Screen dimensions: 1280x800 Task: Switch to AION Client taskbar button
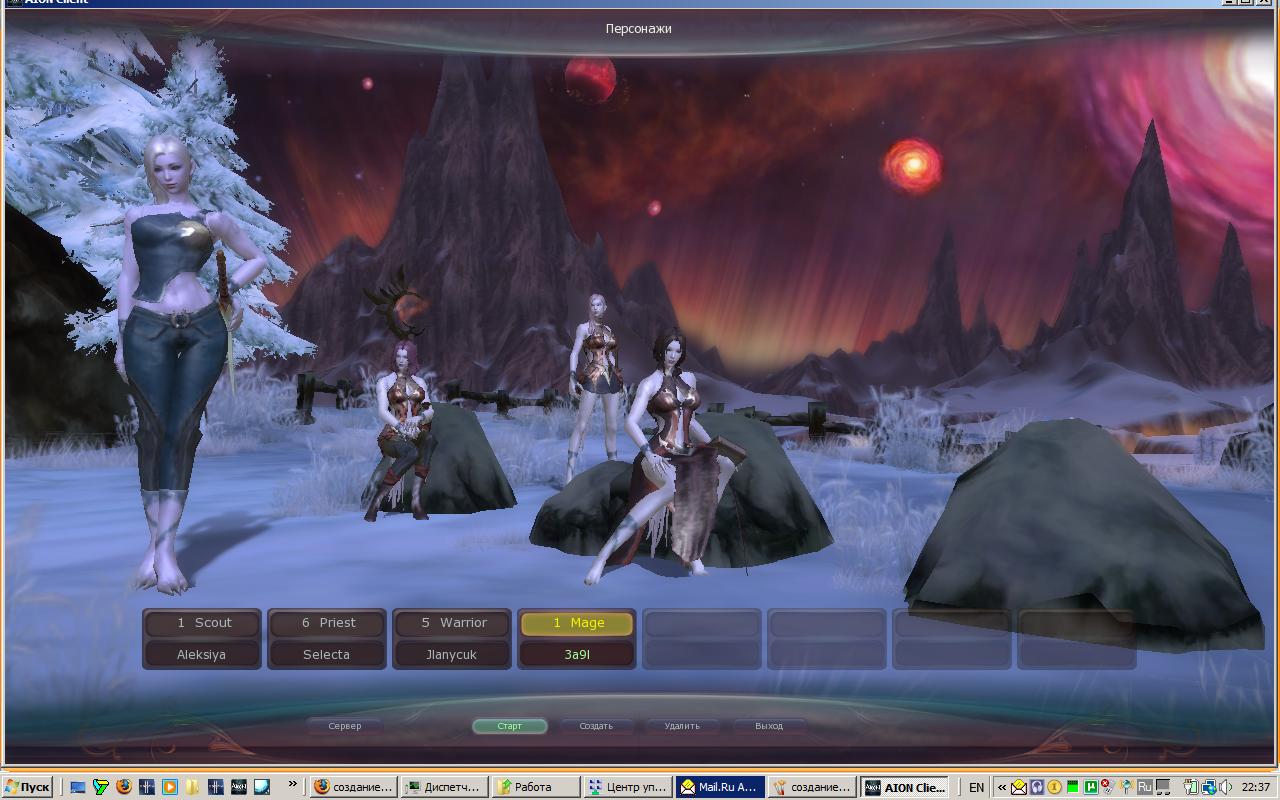coord(904,787)
